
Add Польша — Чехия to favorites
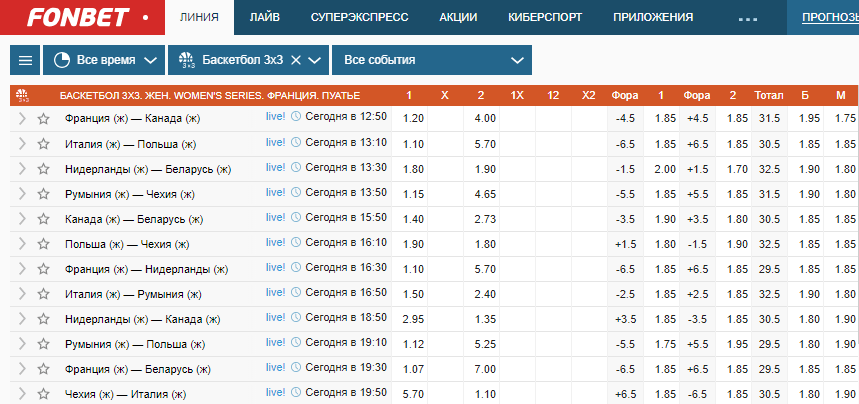pos(43,244)
